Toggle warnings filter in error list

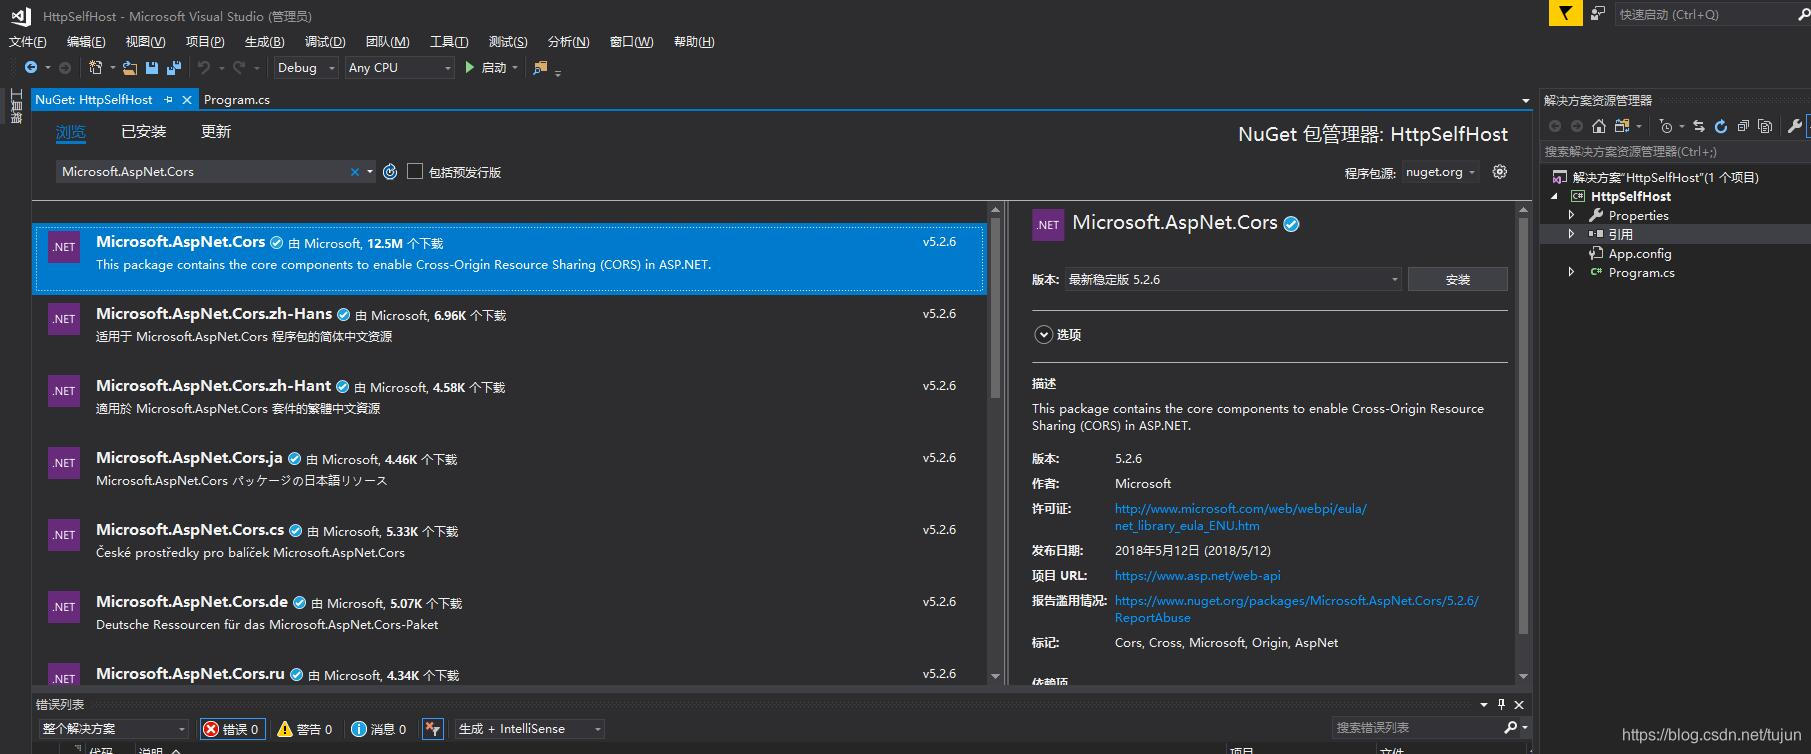pos(305,729)
